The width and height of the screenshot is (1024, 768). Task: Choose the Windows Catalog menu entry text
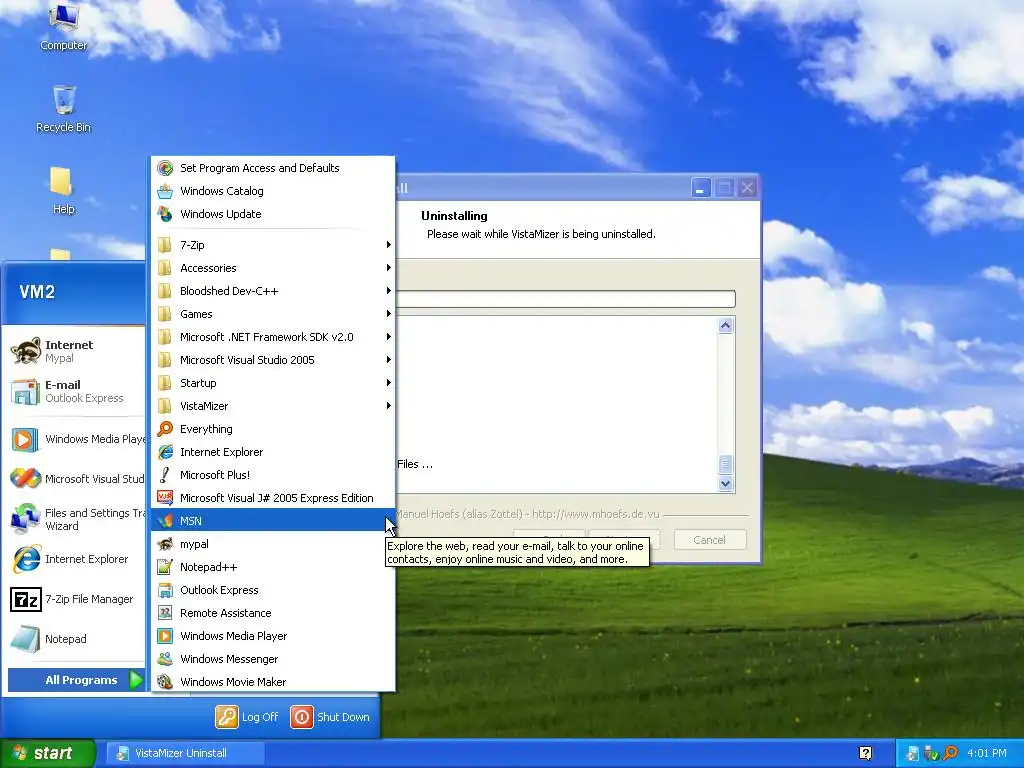pos(222,191)
